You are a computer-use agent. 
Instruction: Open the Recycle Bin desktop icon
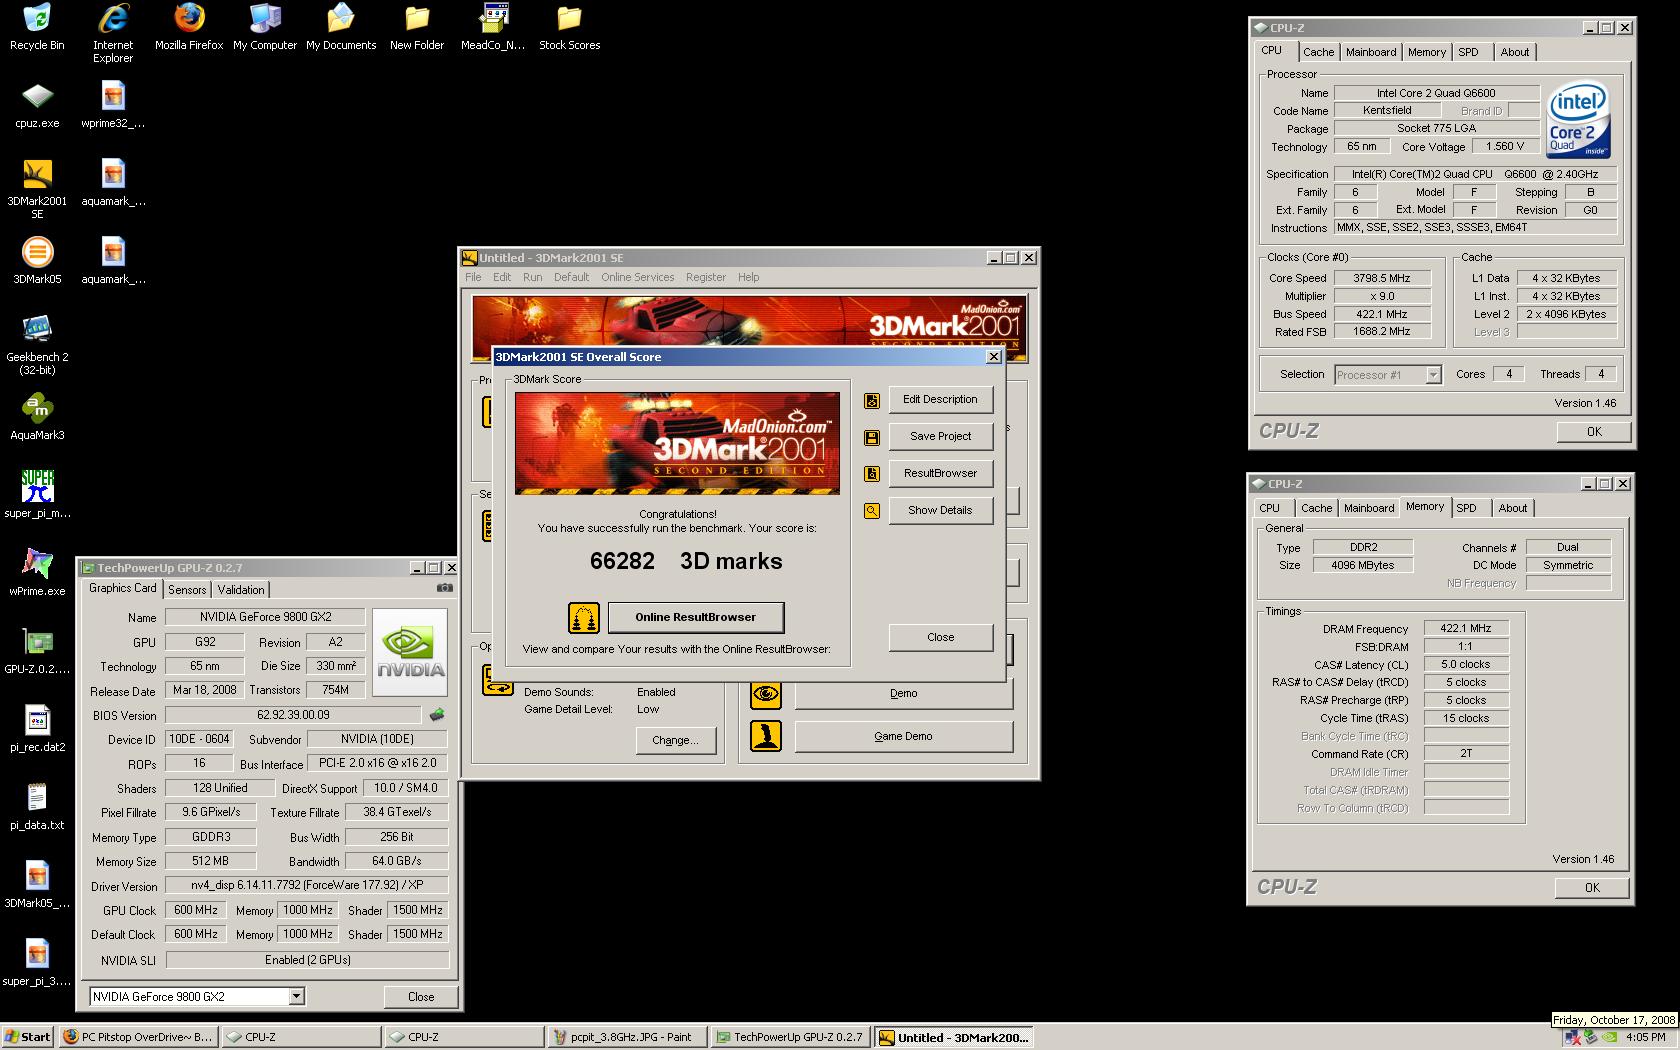(37, 27)
